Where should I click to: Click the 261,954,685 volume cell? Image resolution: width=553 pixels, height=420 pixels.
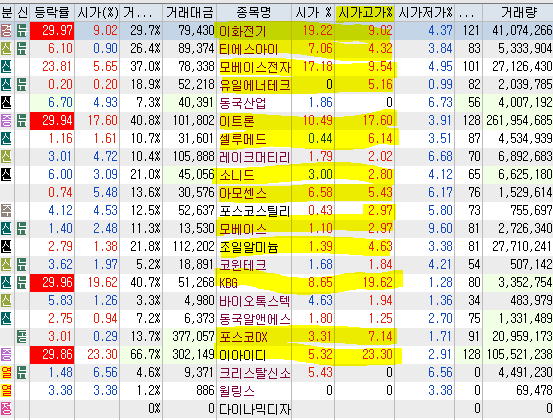[519, 121]
